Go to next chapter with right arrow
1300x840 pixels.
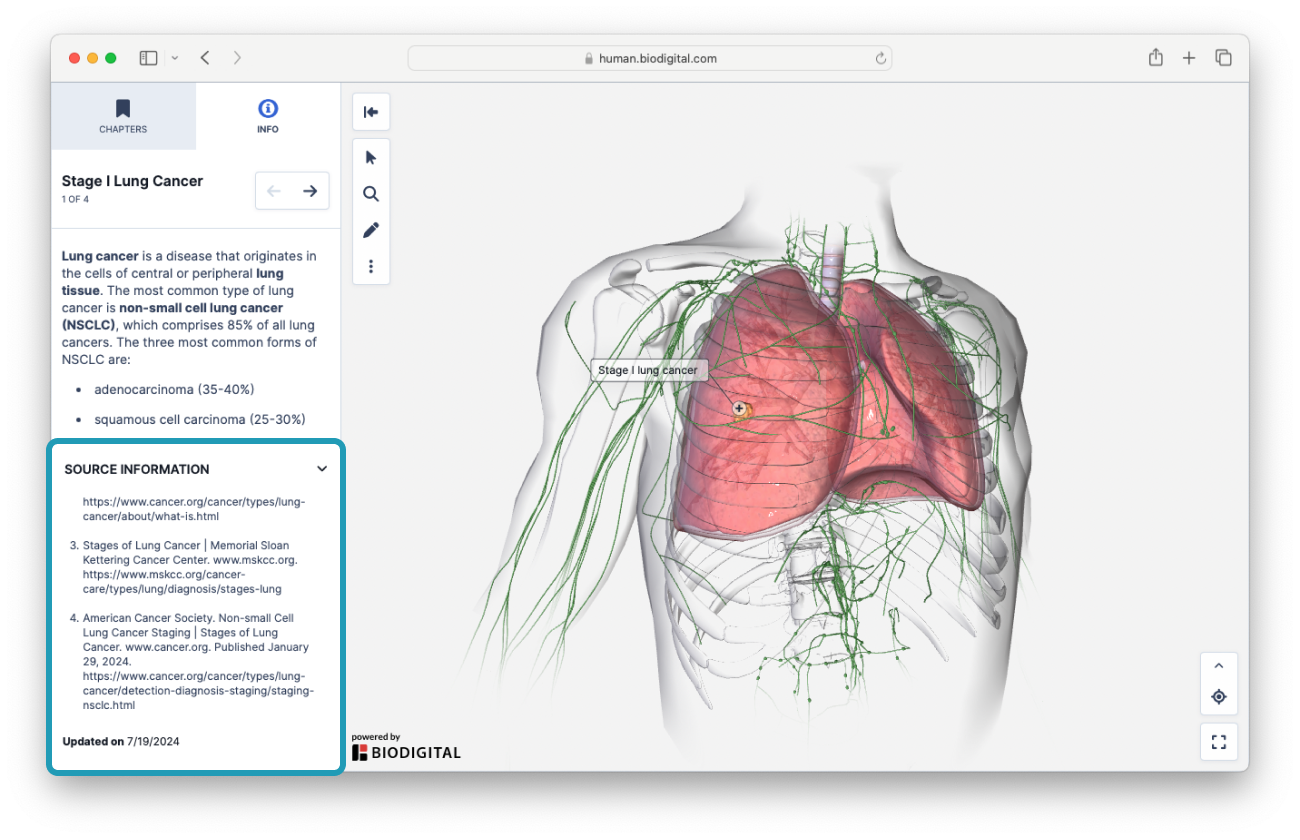310,191
